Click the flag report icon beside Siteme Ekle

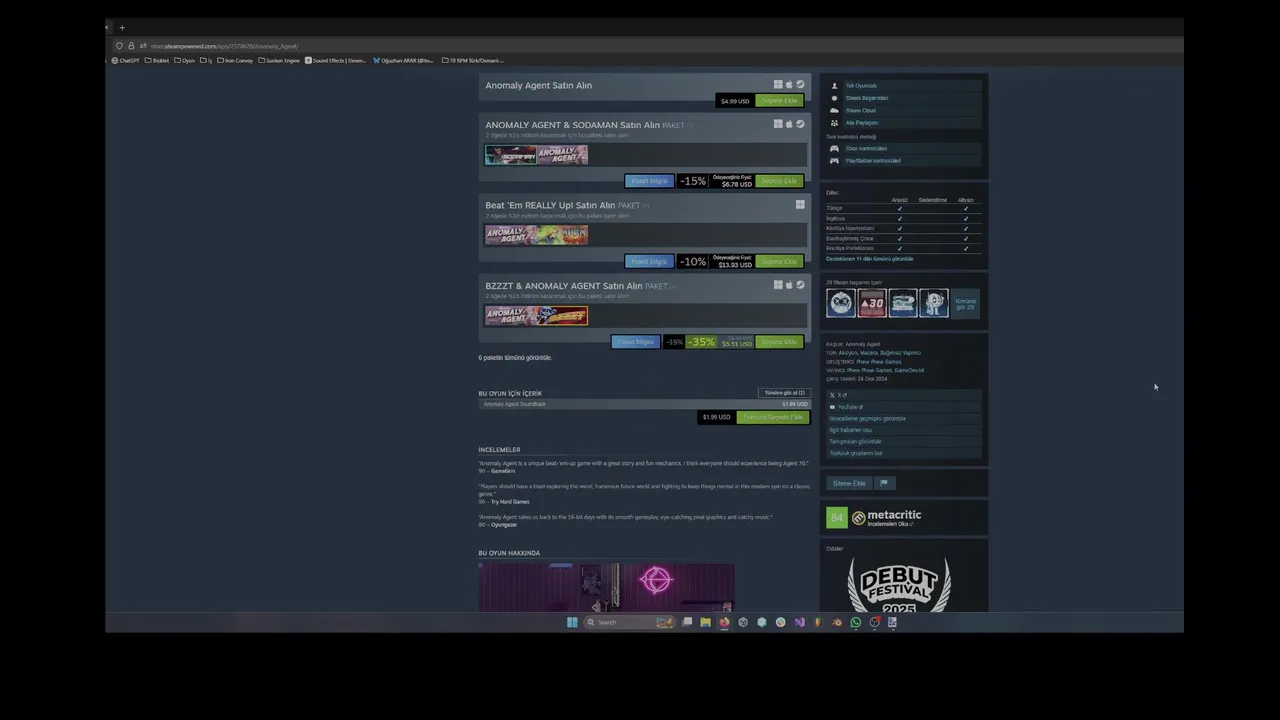[884, 483]
